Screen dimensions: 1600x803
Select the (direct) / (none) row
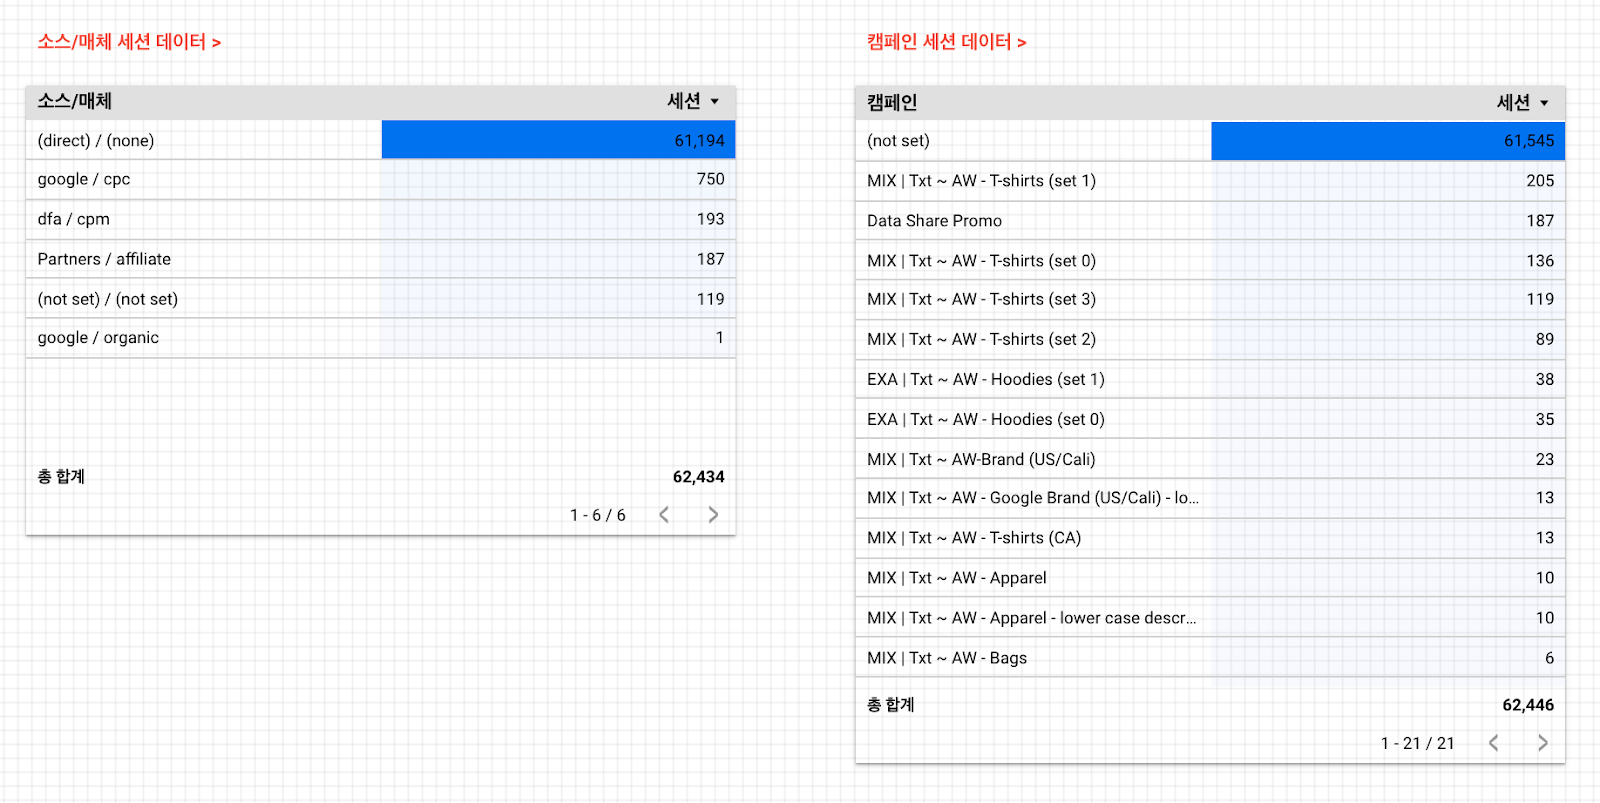coord(381,140)
